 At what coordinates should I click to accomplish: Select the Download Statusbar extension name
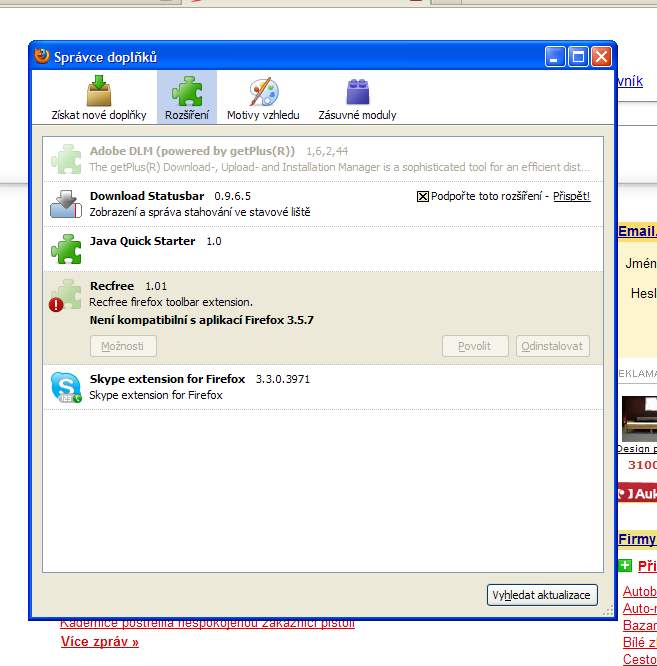tap(147, 196)
